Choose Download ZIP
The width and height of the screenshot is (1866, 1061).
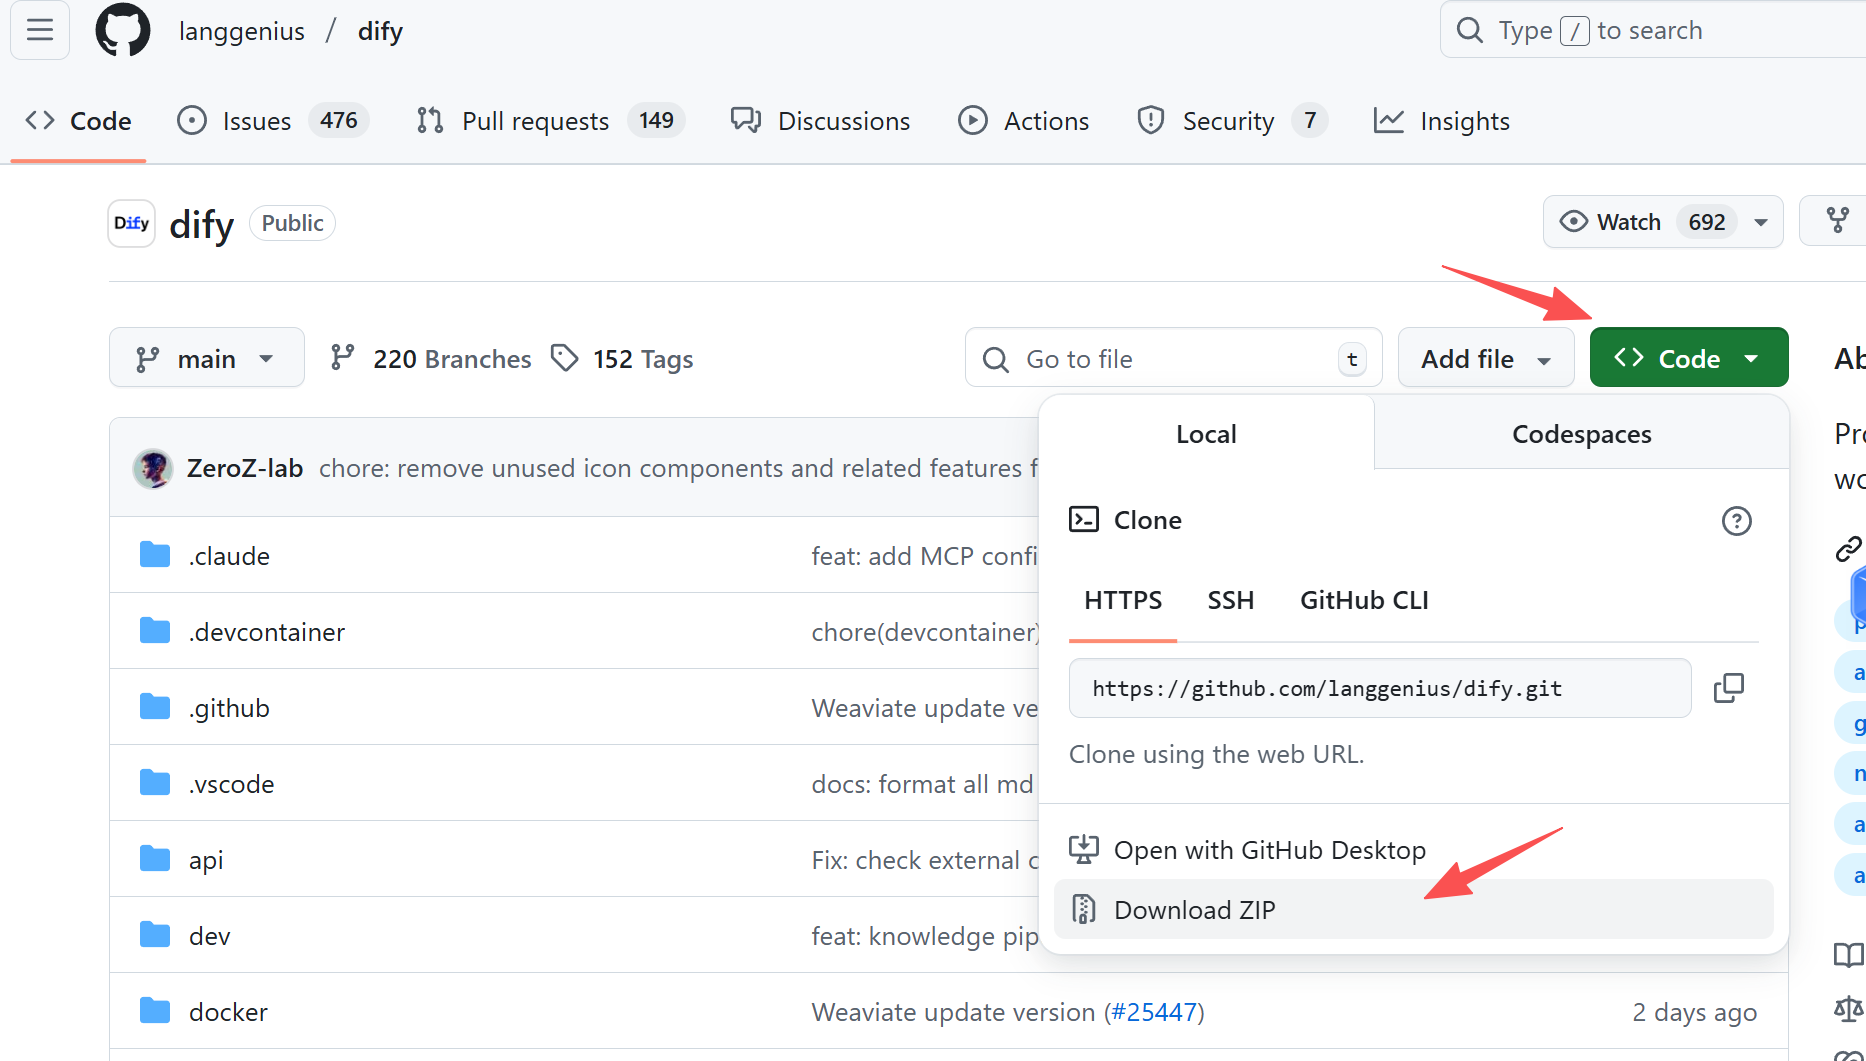tap(1414, 910)
